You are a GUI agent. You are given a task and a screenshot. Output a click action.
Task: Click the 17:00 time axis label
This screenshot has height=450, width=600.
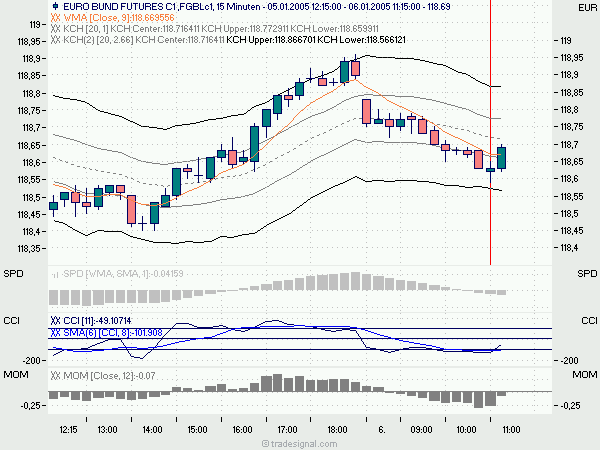pos(287,430)
